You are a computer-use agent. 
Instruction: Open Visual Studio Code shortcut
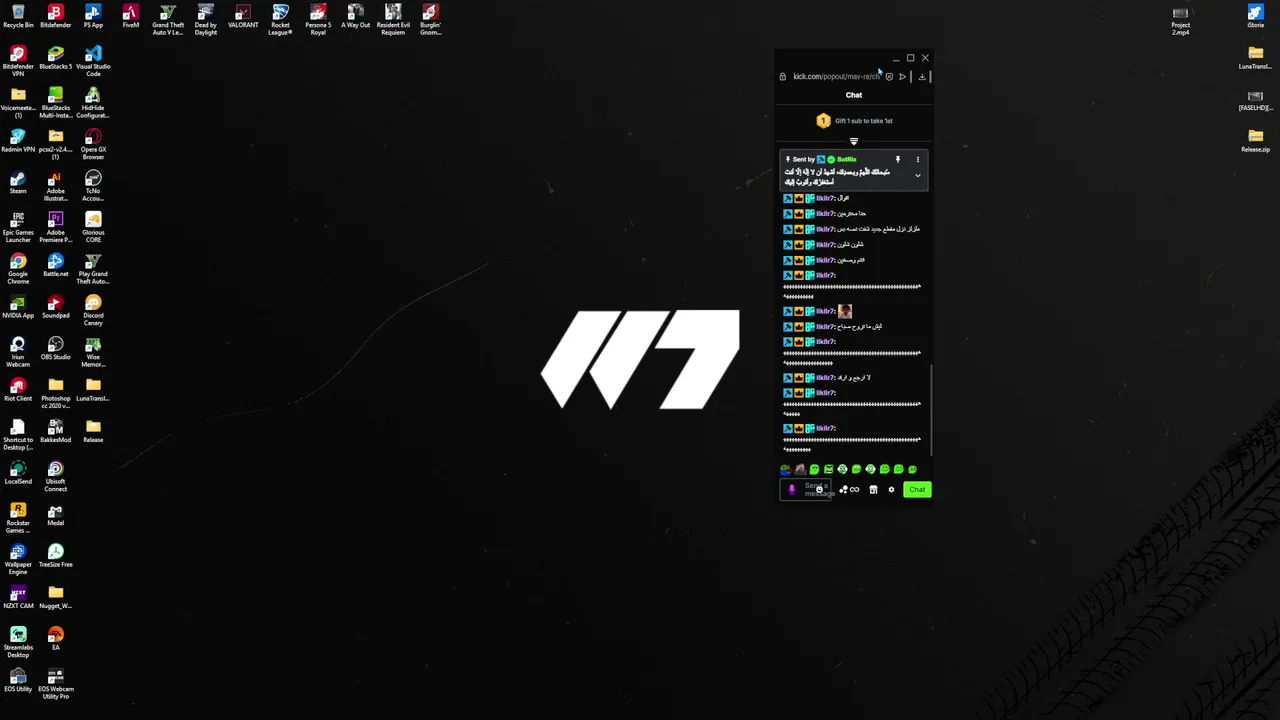[93, 62]
